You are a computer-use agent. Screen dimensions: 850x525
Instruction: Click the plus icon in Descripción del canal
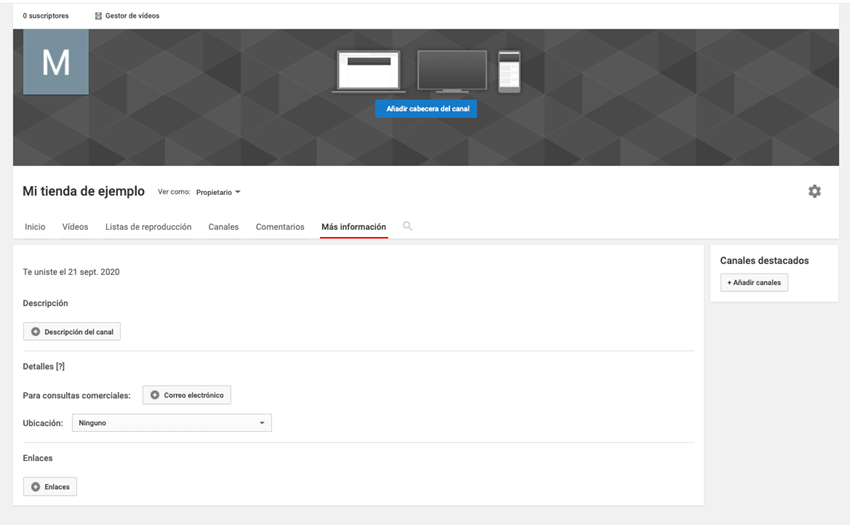pos(35,331)
